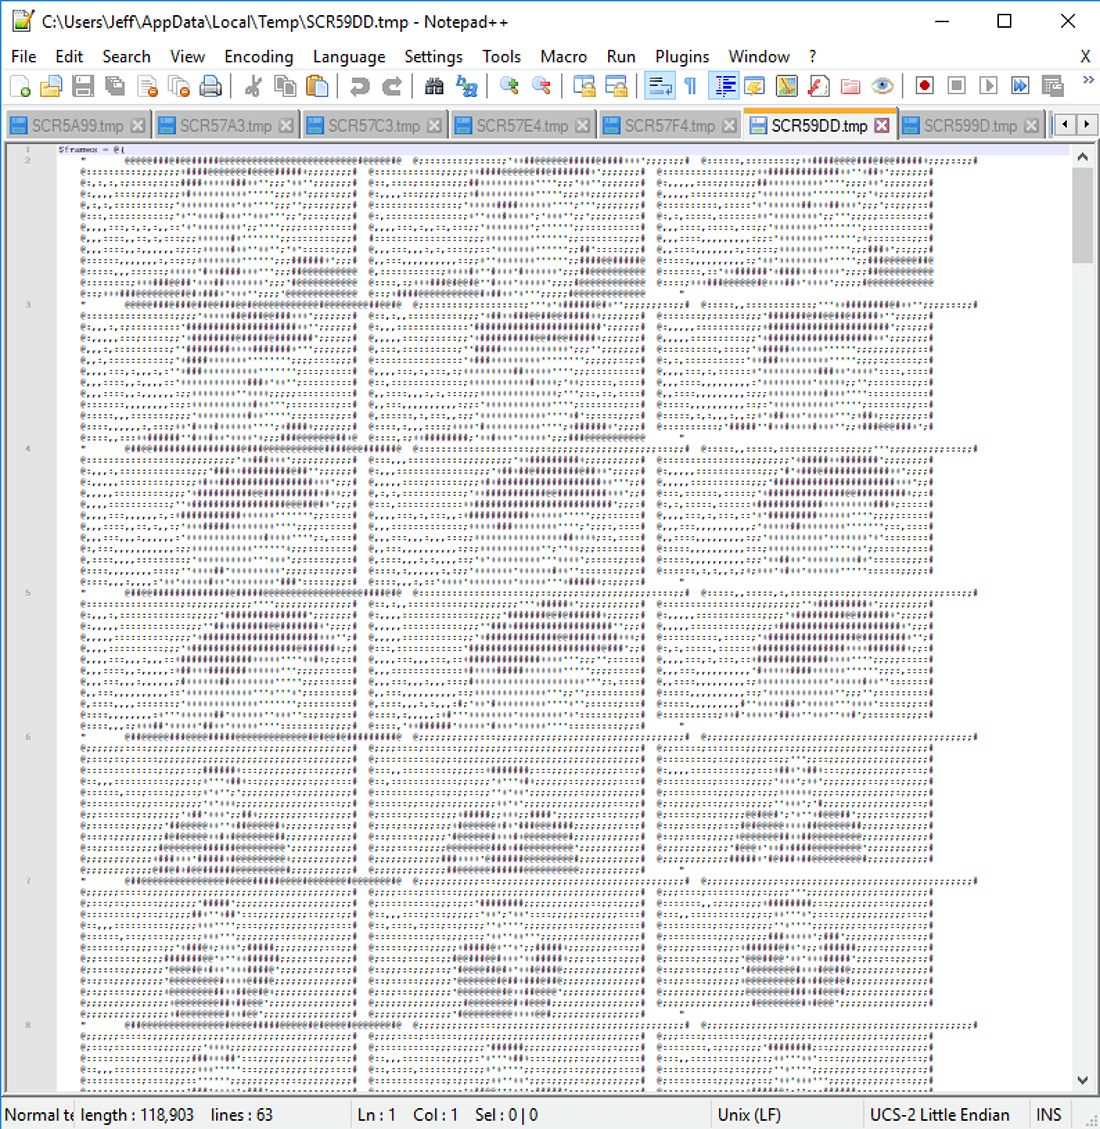
Task: Create a new document with New icon
Action: click(x=20, y=86)
